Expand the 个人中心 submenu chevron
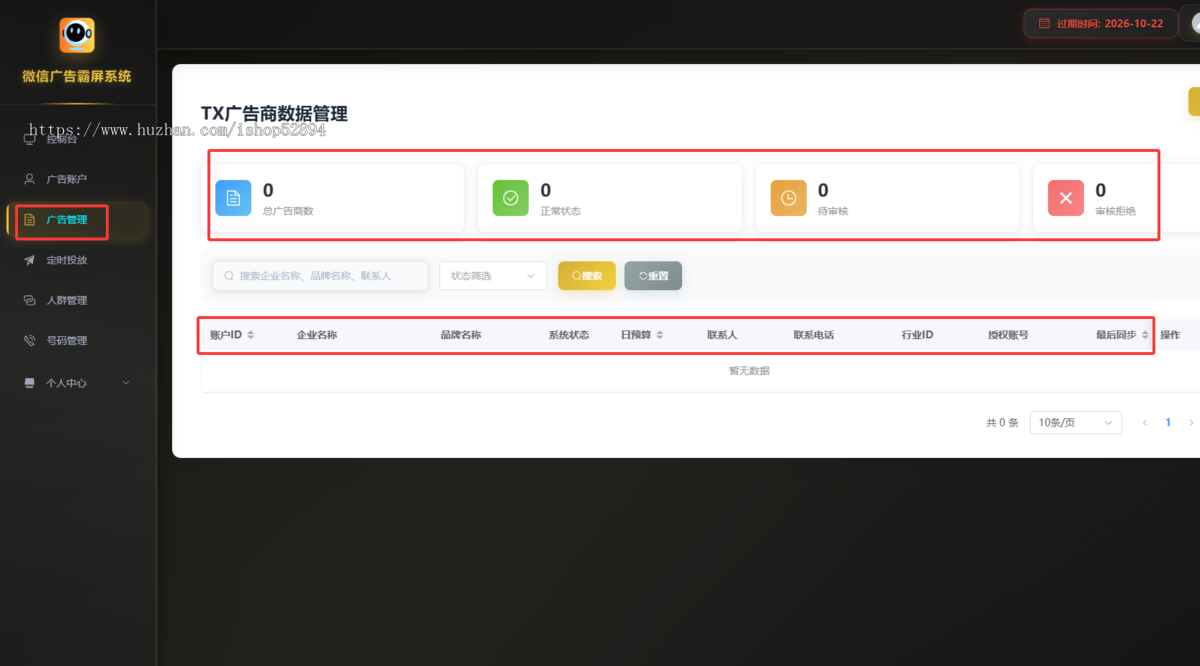Image resolution: width=1200 pixels, height=666 pixels. pyautogui.click(x=126, y=382)
